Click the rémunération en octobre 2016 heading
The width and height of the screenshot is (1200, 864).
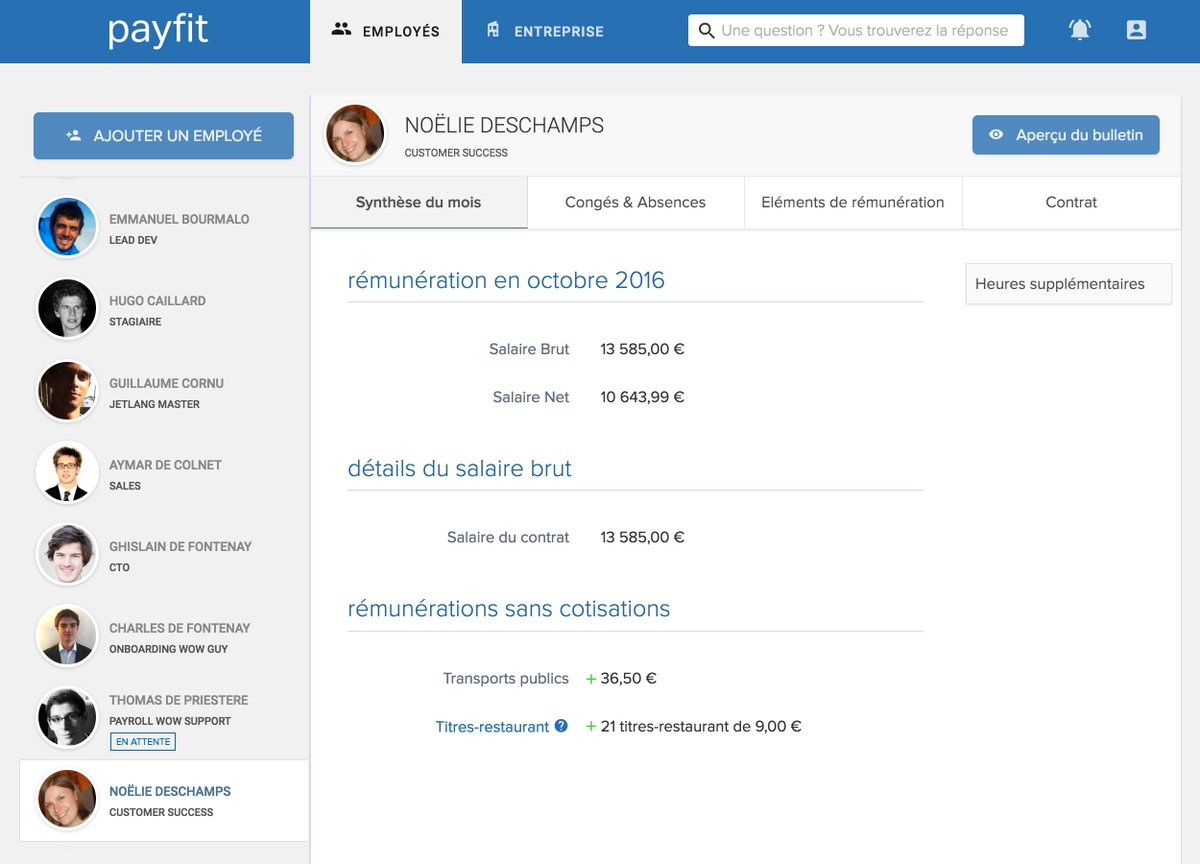tap(506, 280)
